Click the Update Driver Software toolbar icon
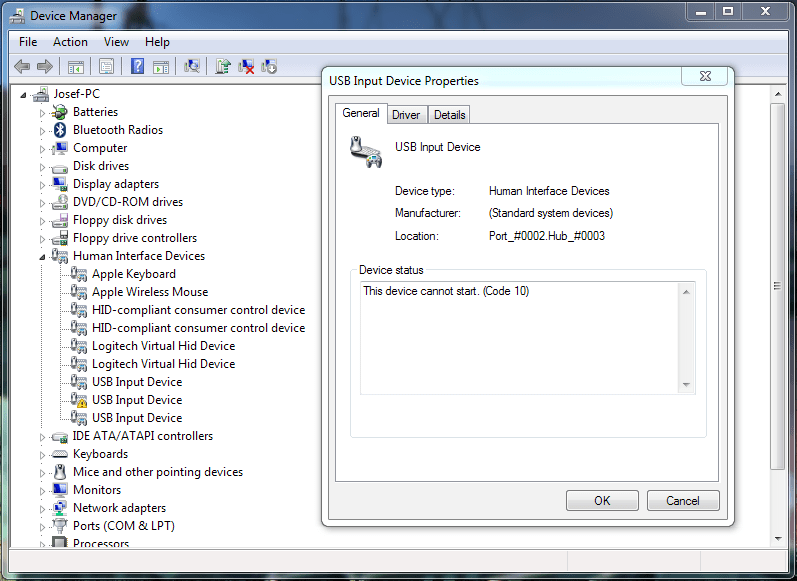797x581 pixels. (223, 66)
